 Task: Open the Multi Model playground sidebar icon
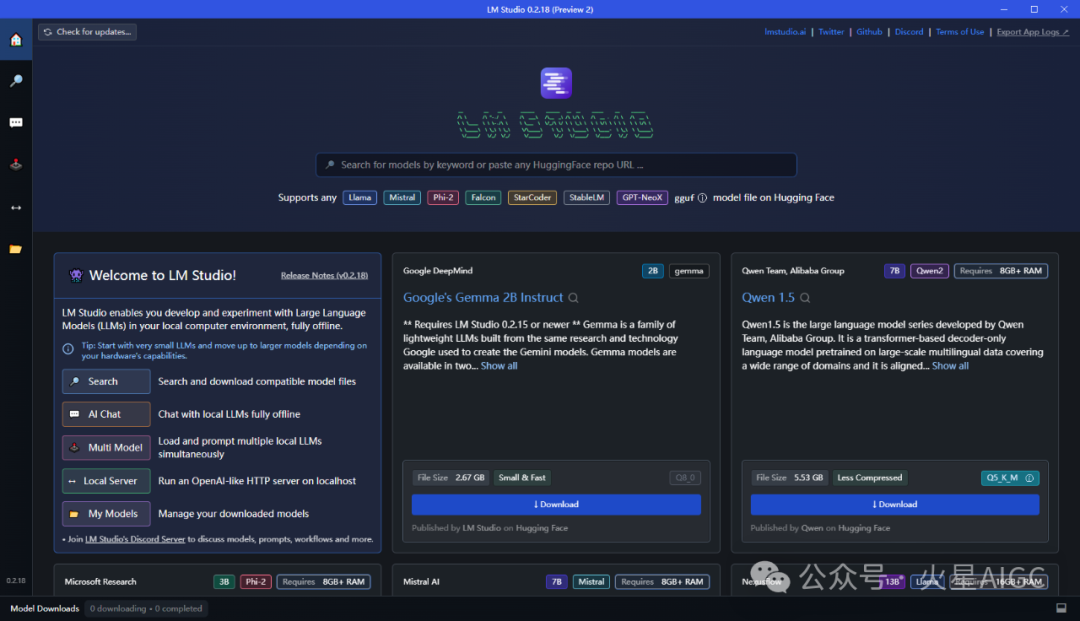(16, 165)
